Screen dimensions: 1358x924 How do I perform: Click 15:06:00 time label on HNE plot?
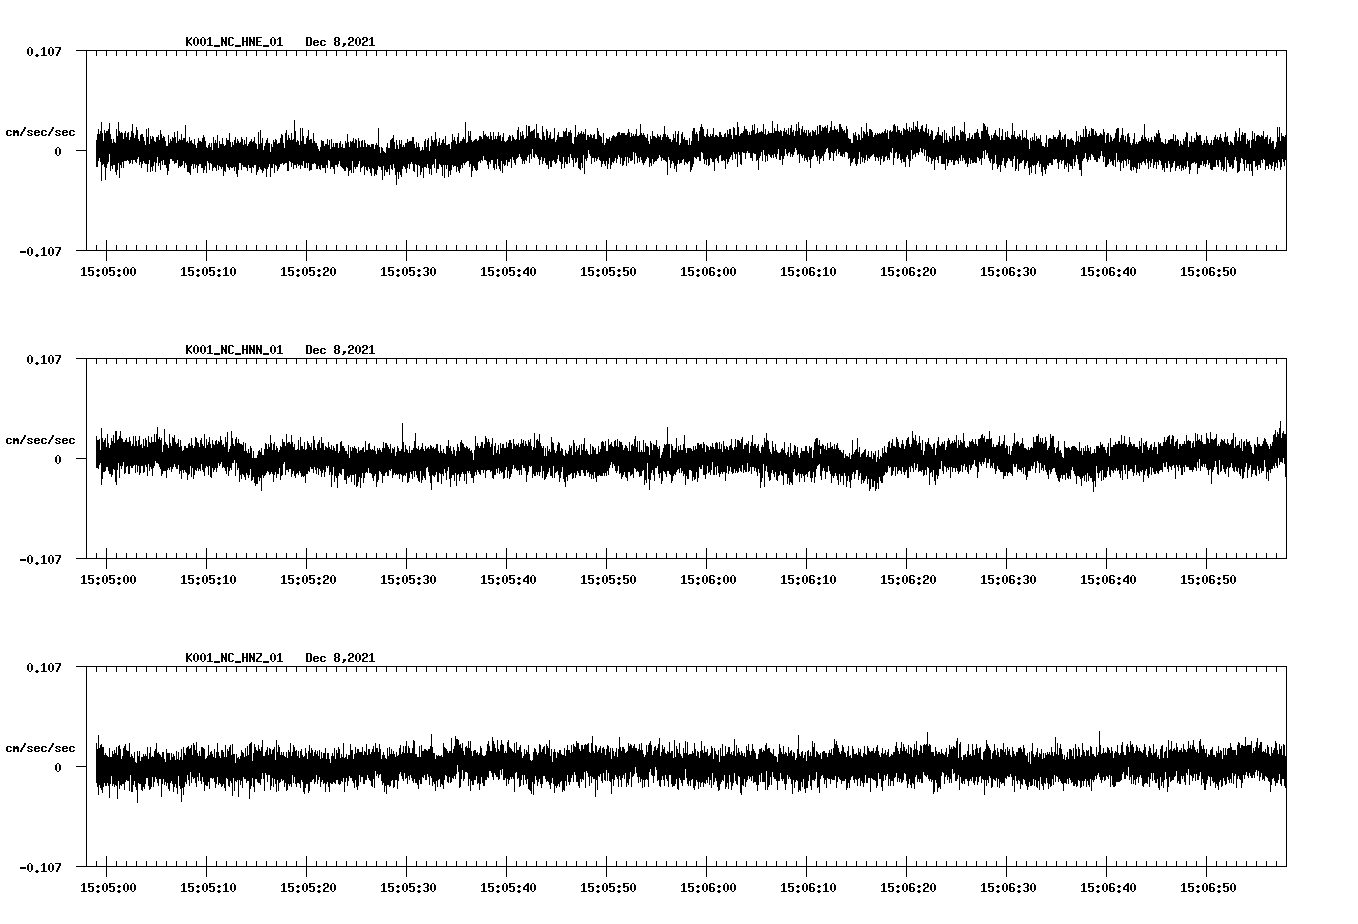(708, 272)
